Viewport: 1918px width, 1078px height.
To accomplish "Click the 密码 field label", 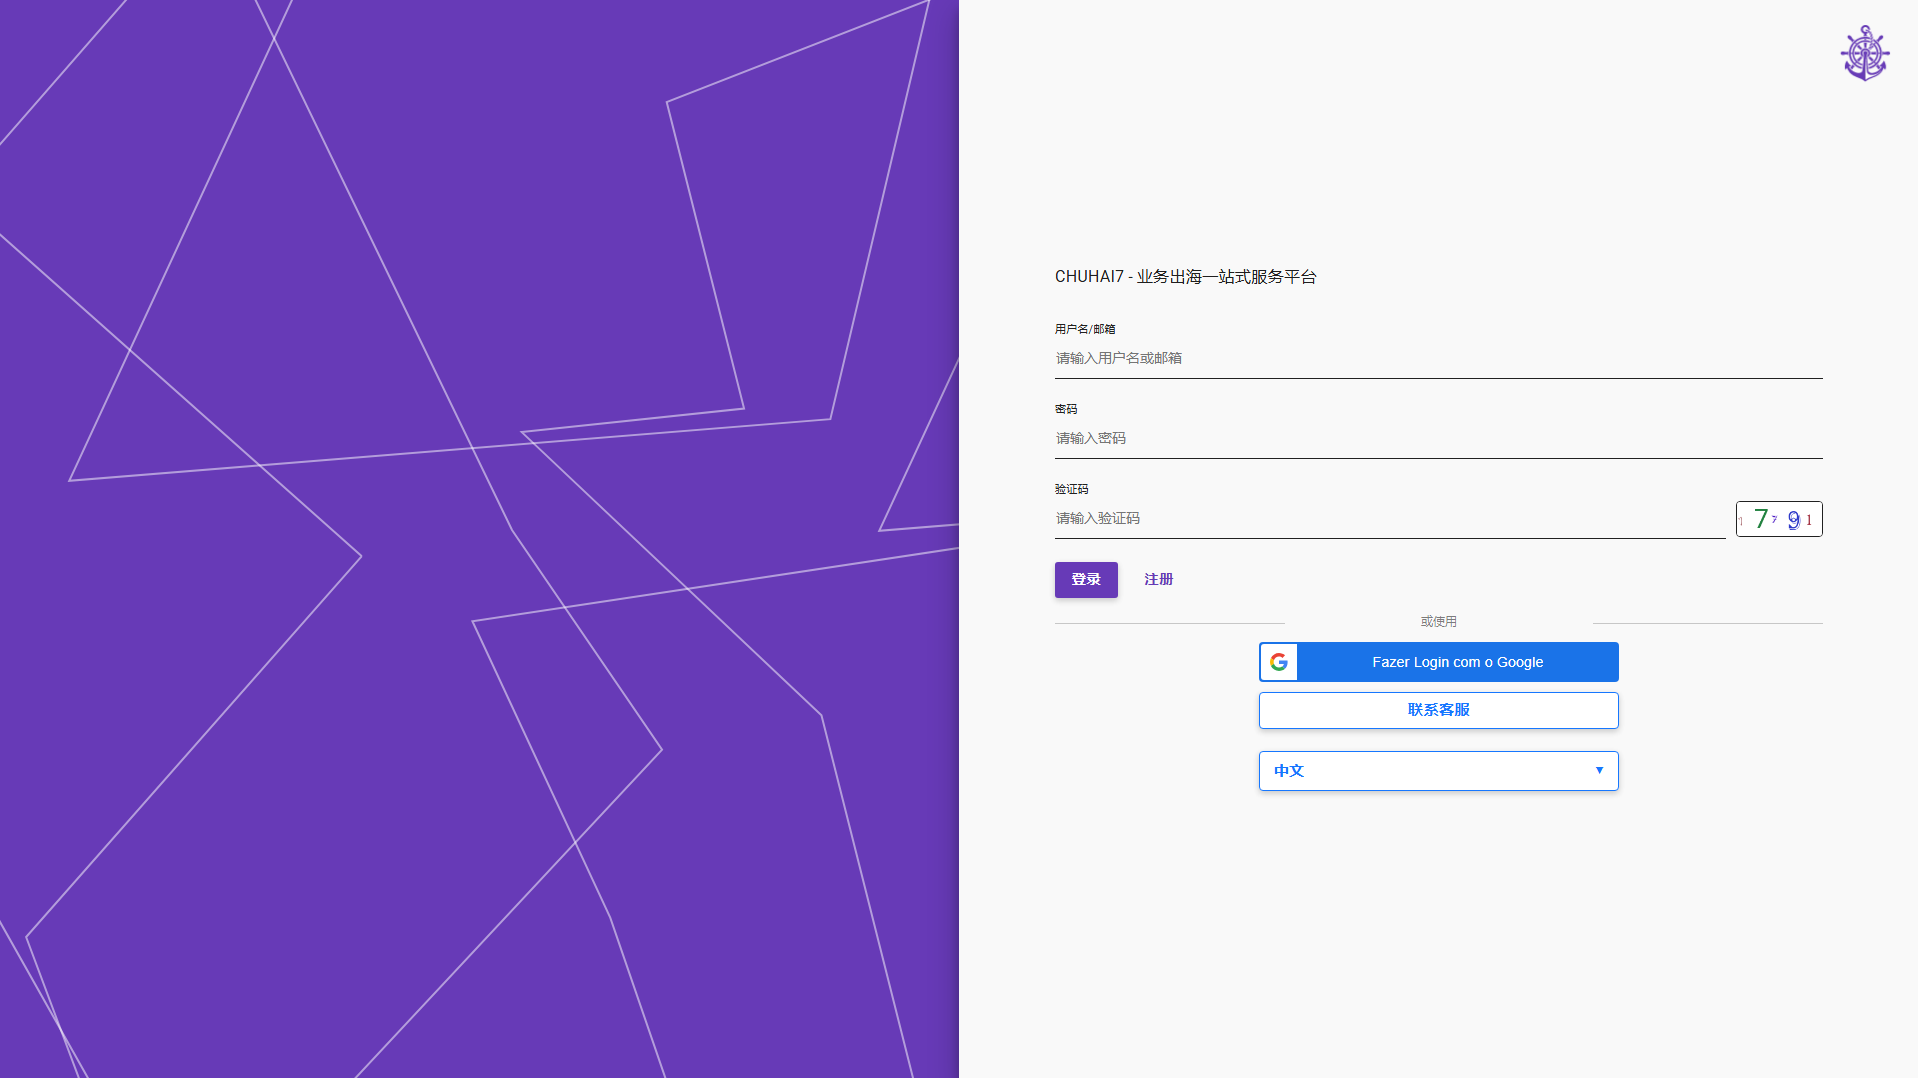I will [x=1066, y=409].
